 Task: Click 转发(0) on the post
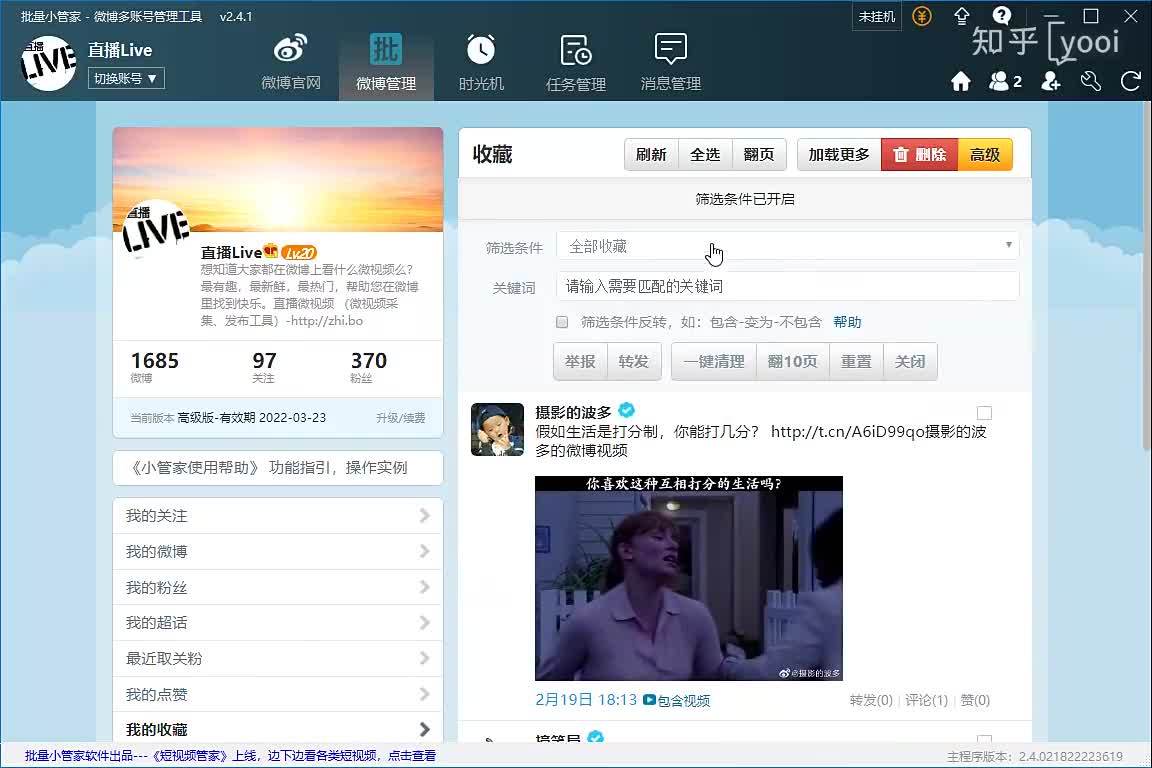[871, 700]
